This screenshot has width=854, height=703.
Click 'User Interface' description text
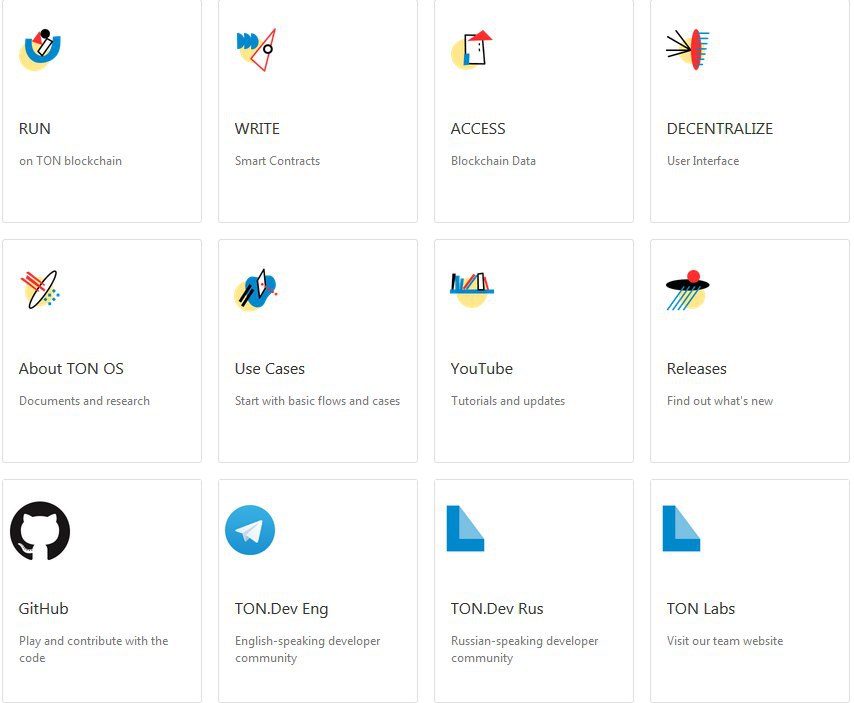click(x=703, y=161)
